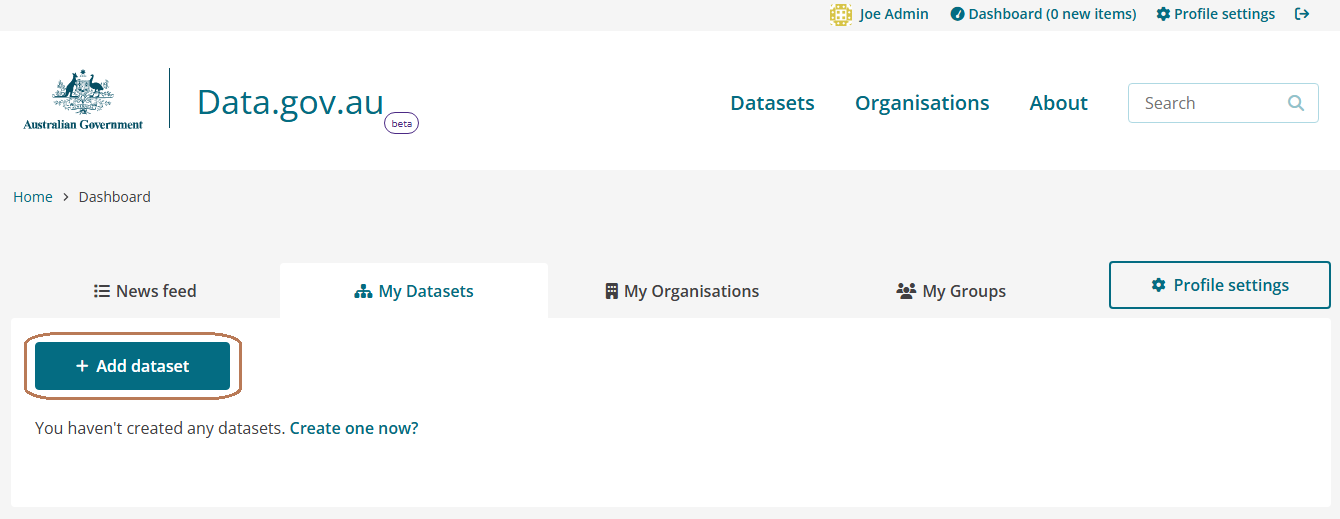Click the search magnifier icon
Image resolution: width=1340 pixels, height=519 pixels.
tap(1296, 103)
